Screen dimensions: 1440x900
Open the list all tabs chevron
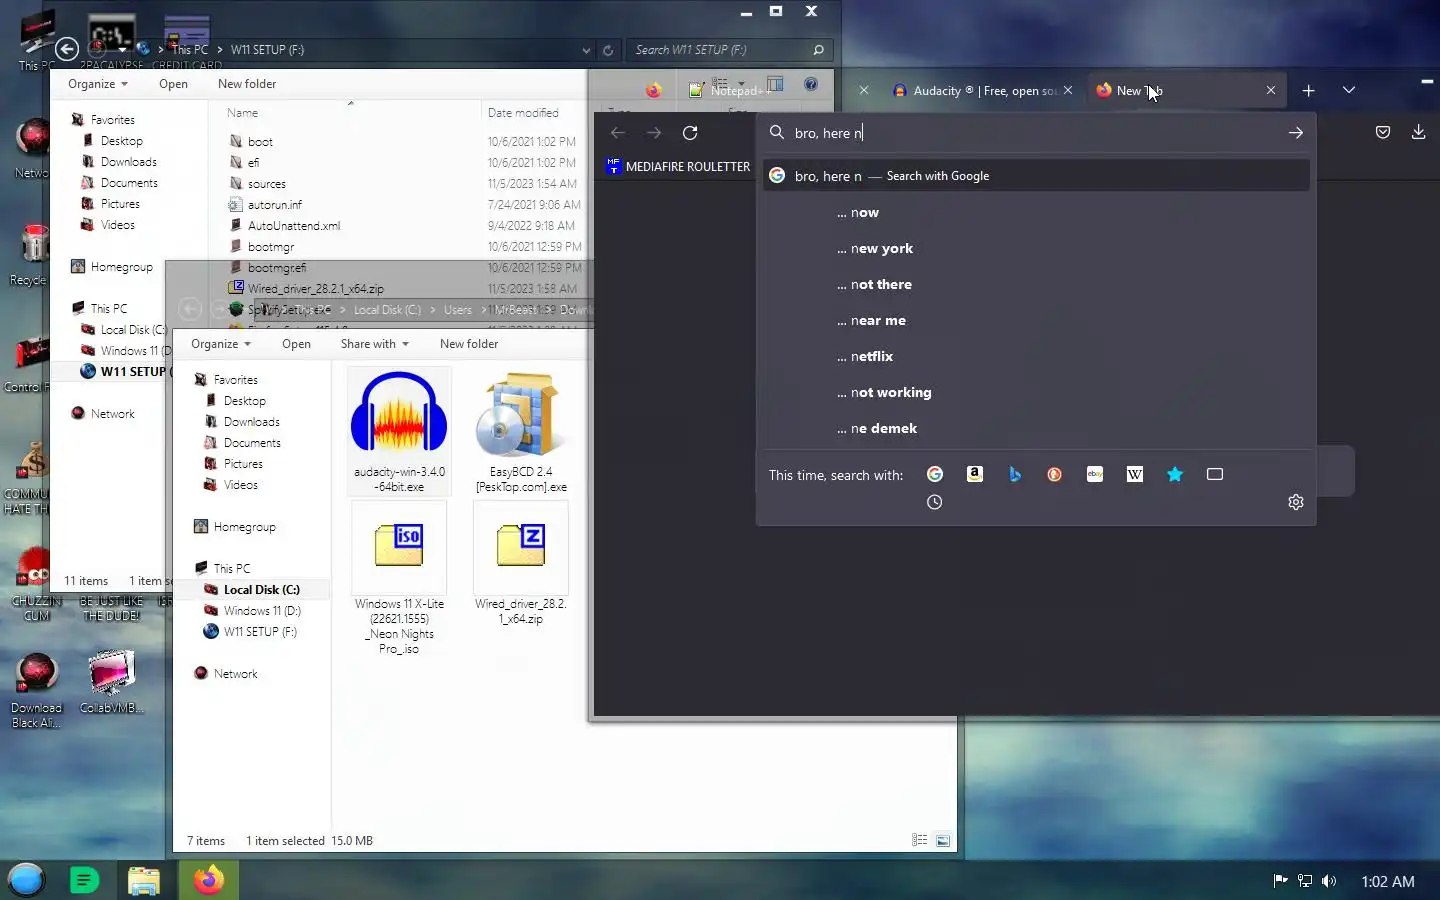pos(1349,90)
